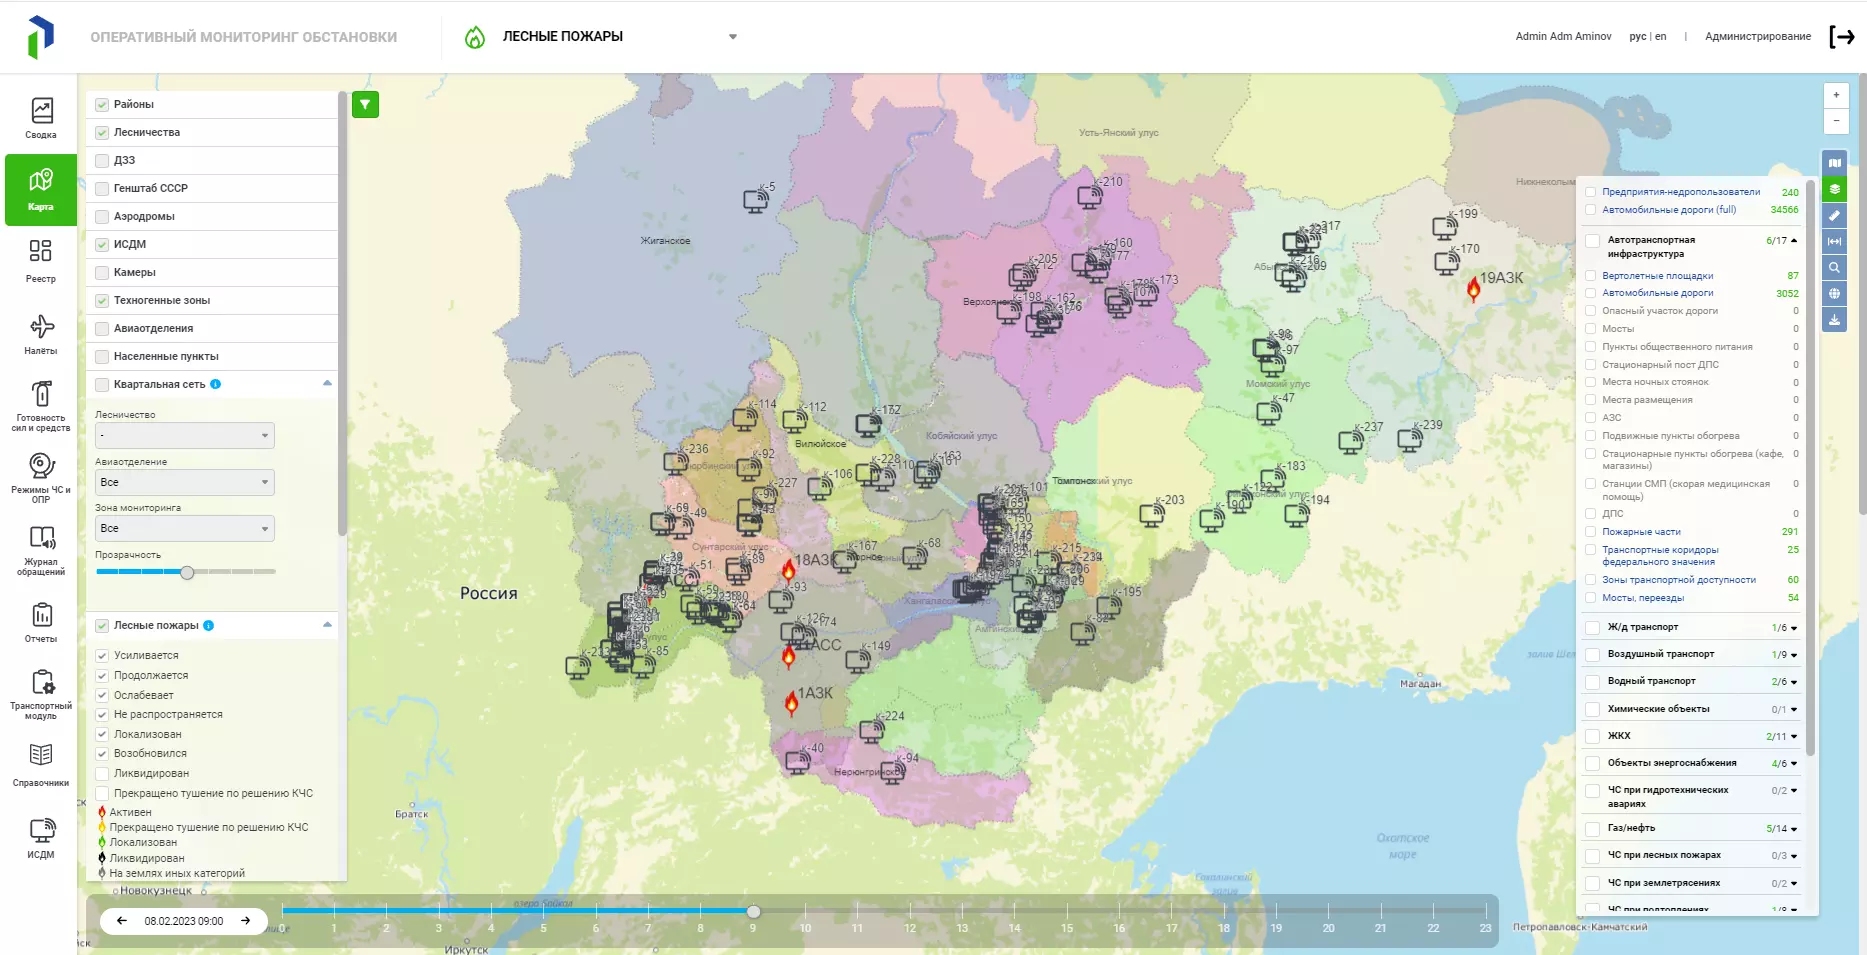Expand the ЛЕСНЫЕ ПОЖАРЫ module dropdown
This screenshot has height=955, width=1867.
tap(732, 37)
